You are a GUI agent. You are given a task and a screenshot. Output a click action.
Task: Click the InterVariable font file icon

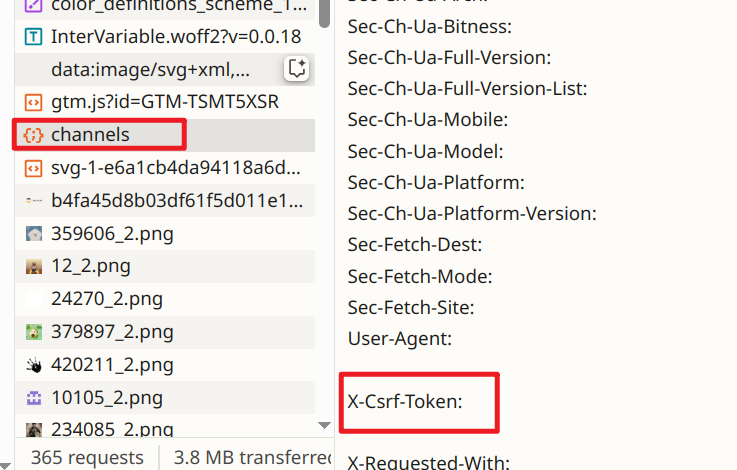pos(33,37)
